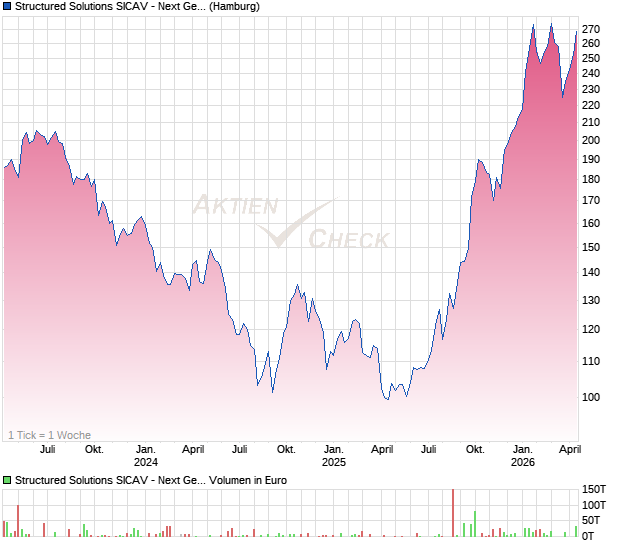Click the 2025 year label on time axis
Viewport: 620px width, 546px height.
coord(334,462)
